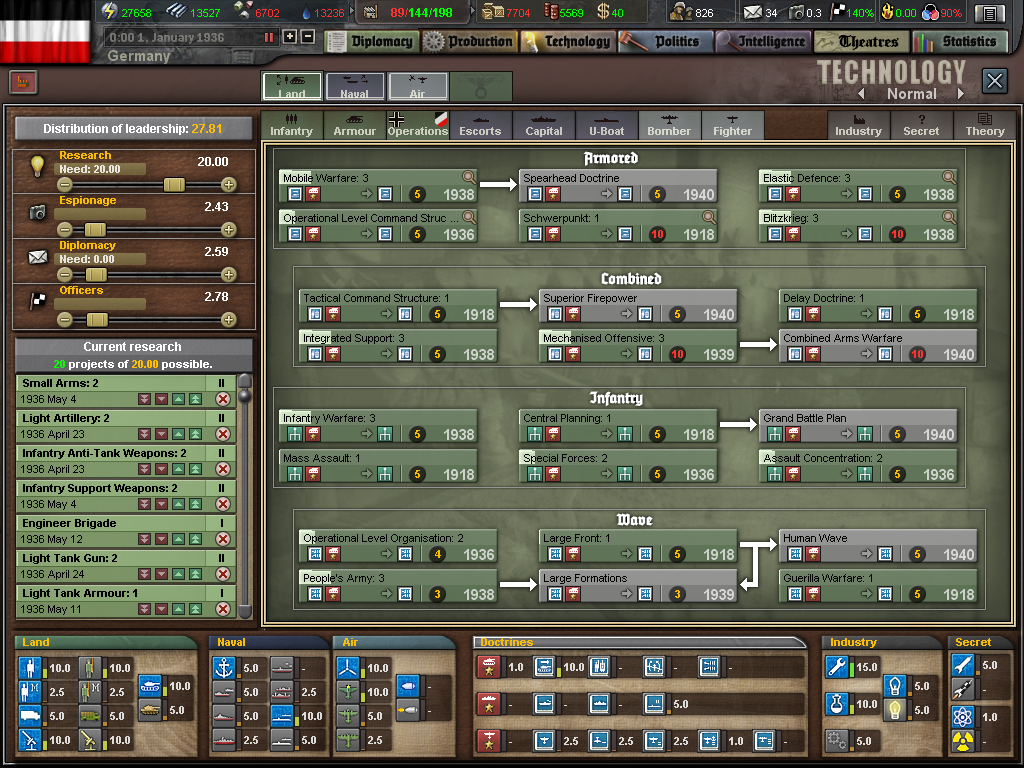Image resolution: width=1024 pixels, height=768 pixels.
Task: Click the yellow lightbulb industry icon
Action: click(895, 709)
